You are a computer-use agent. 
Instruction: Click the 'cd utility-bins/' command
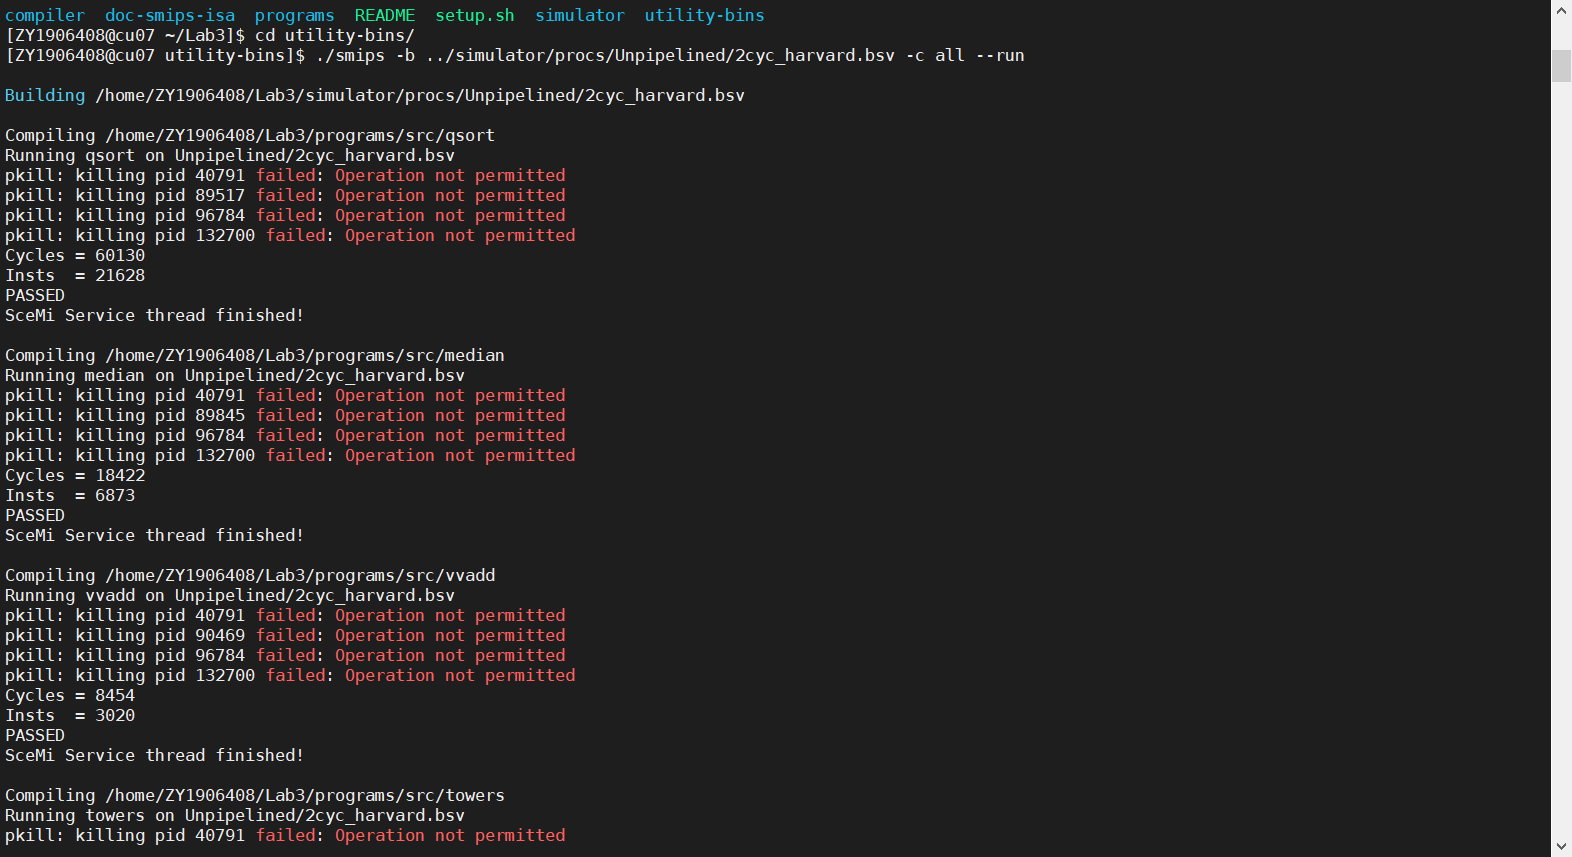tap(335, 35)
